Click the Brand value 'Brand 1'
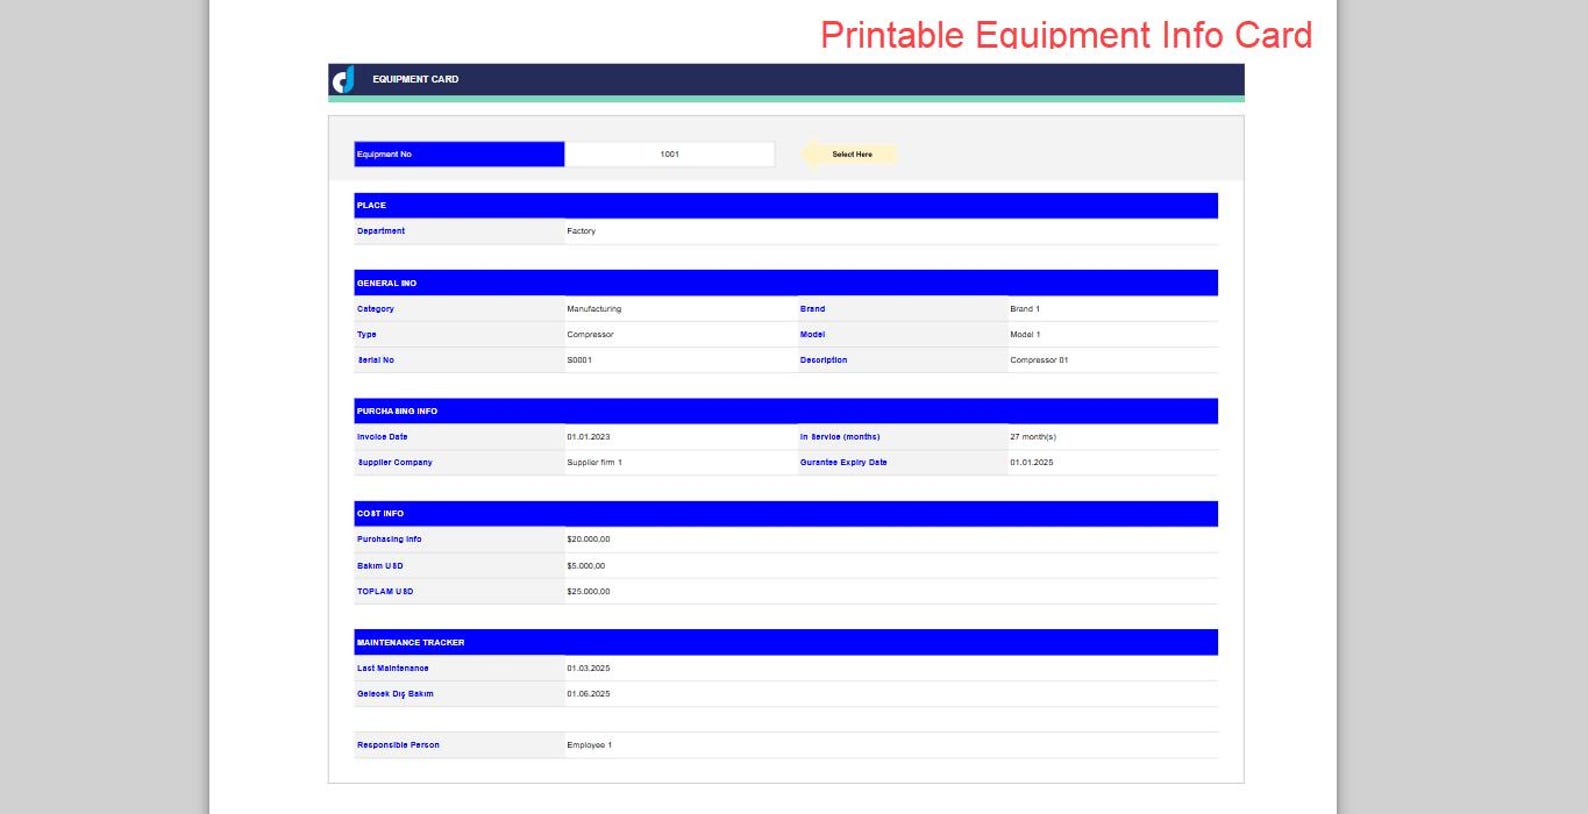Image resolution: width=1588 pixels, height=814 pixels. click(x=1025, y=309)
